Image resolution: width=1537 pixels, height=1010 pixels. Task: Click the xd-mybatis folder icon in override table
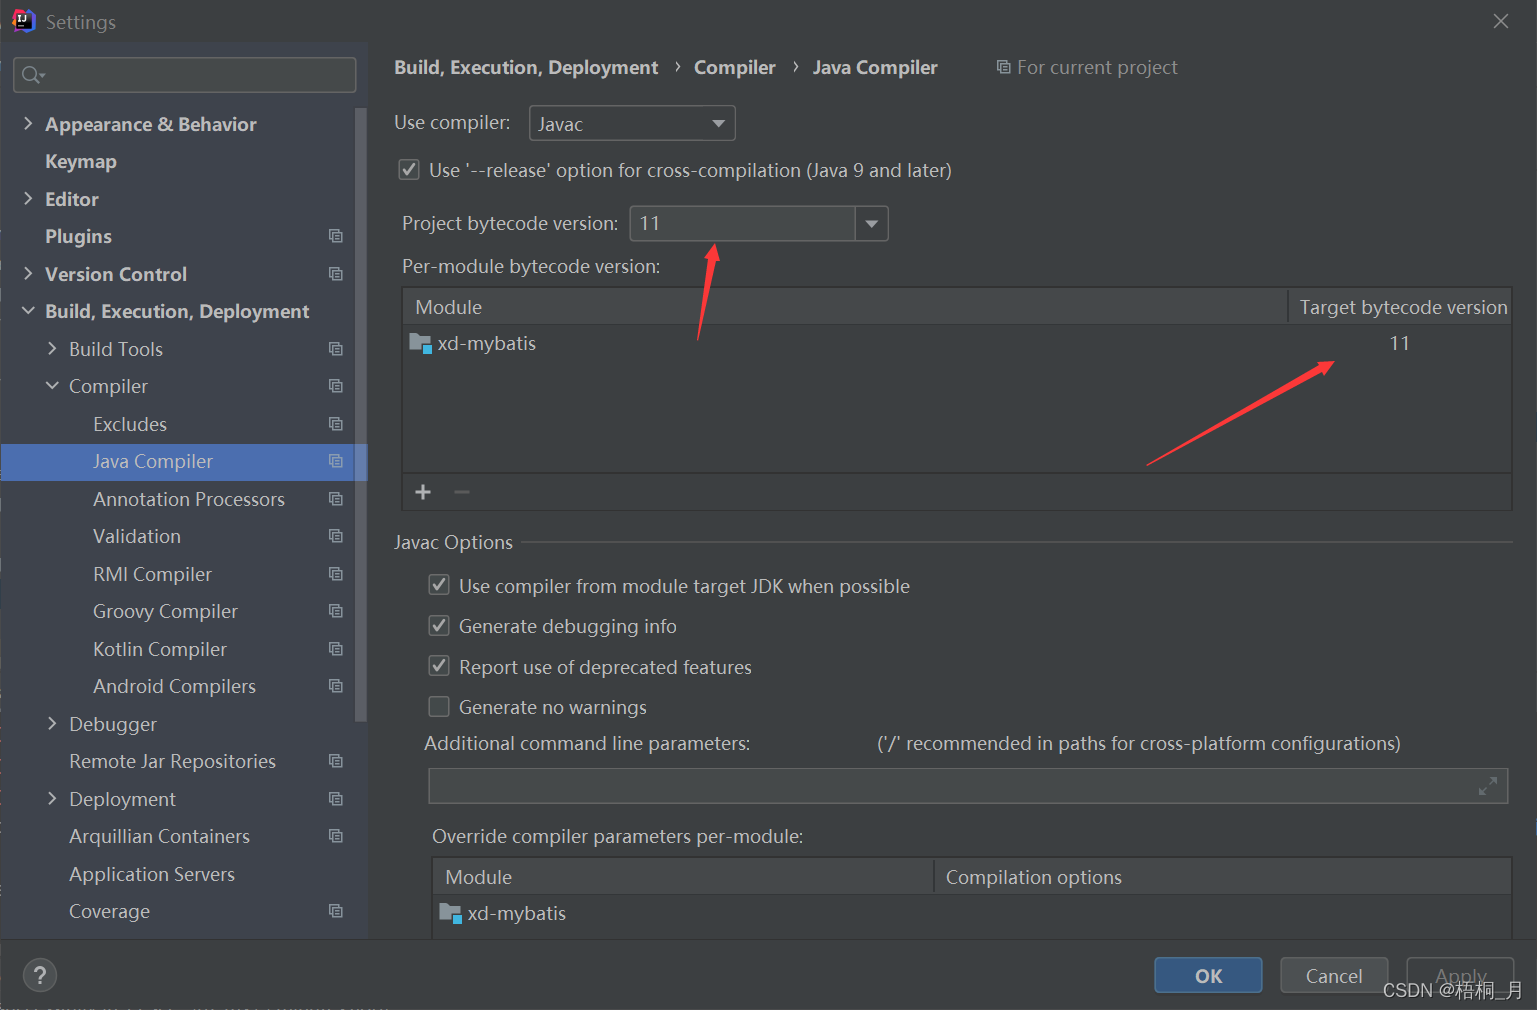(x=450, y=913)
